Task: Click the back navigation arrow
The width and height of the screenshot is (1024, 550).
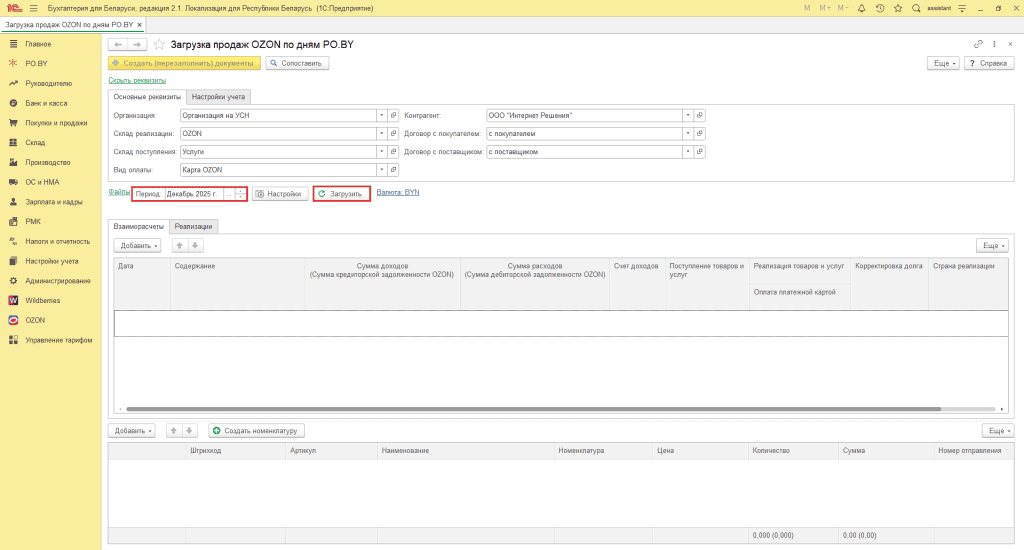Action: click(x=118, y=44)
